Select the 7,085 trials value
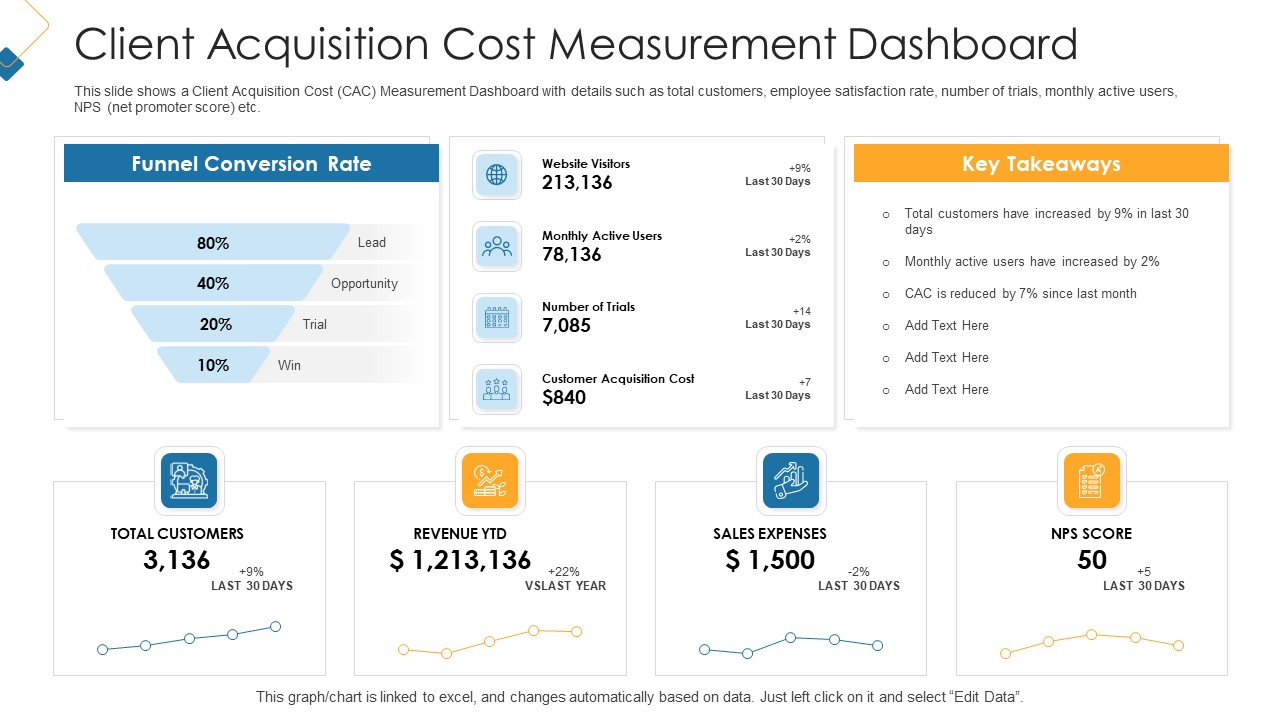 point(566,326)
